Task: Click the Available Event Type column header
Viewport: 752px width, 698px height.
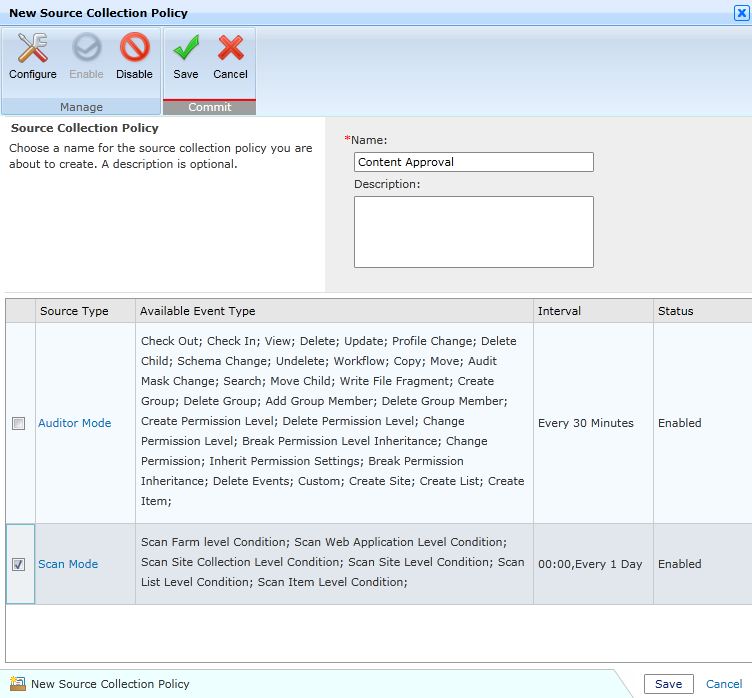Action: point(198,311)
